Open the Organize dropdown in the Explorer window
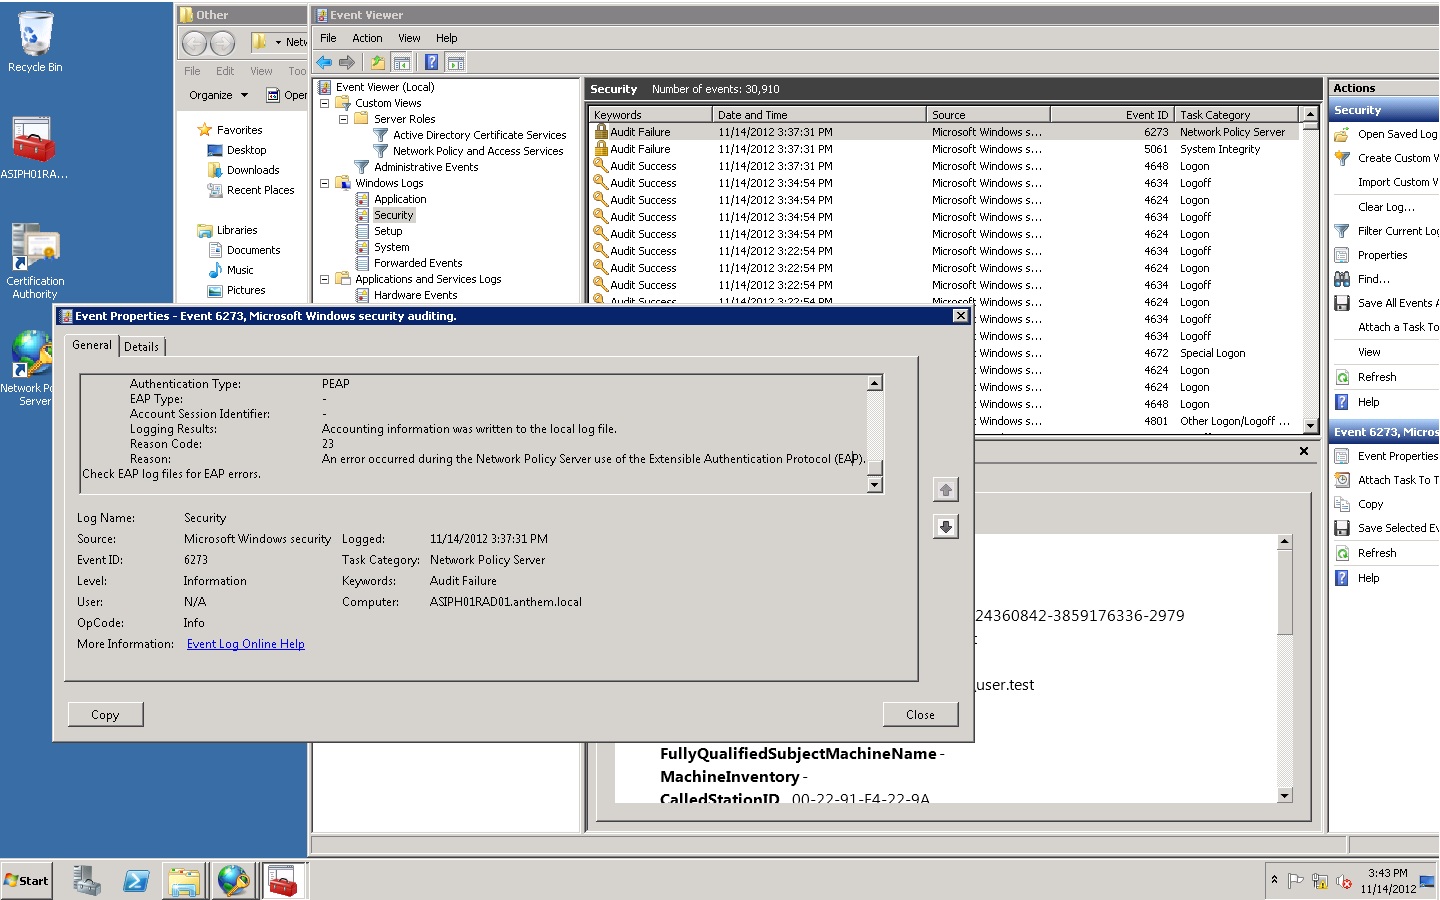This screenshot has width=1440, height=900. point(218,95)
